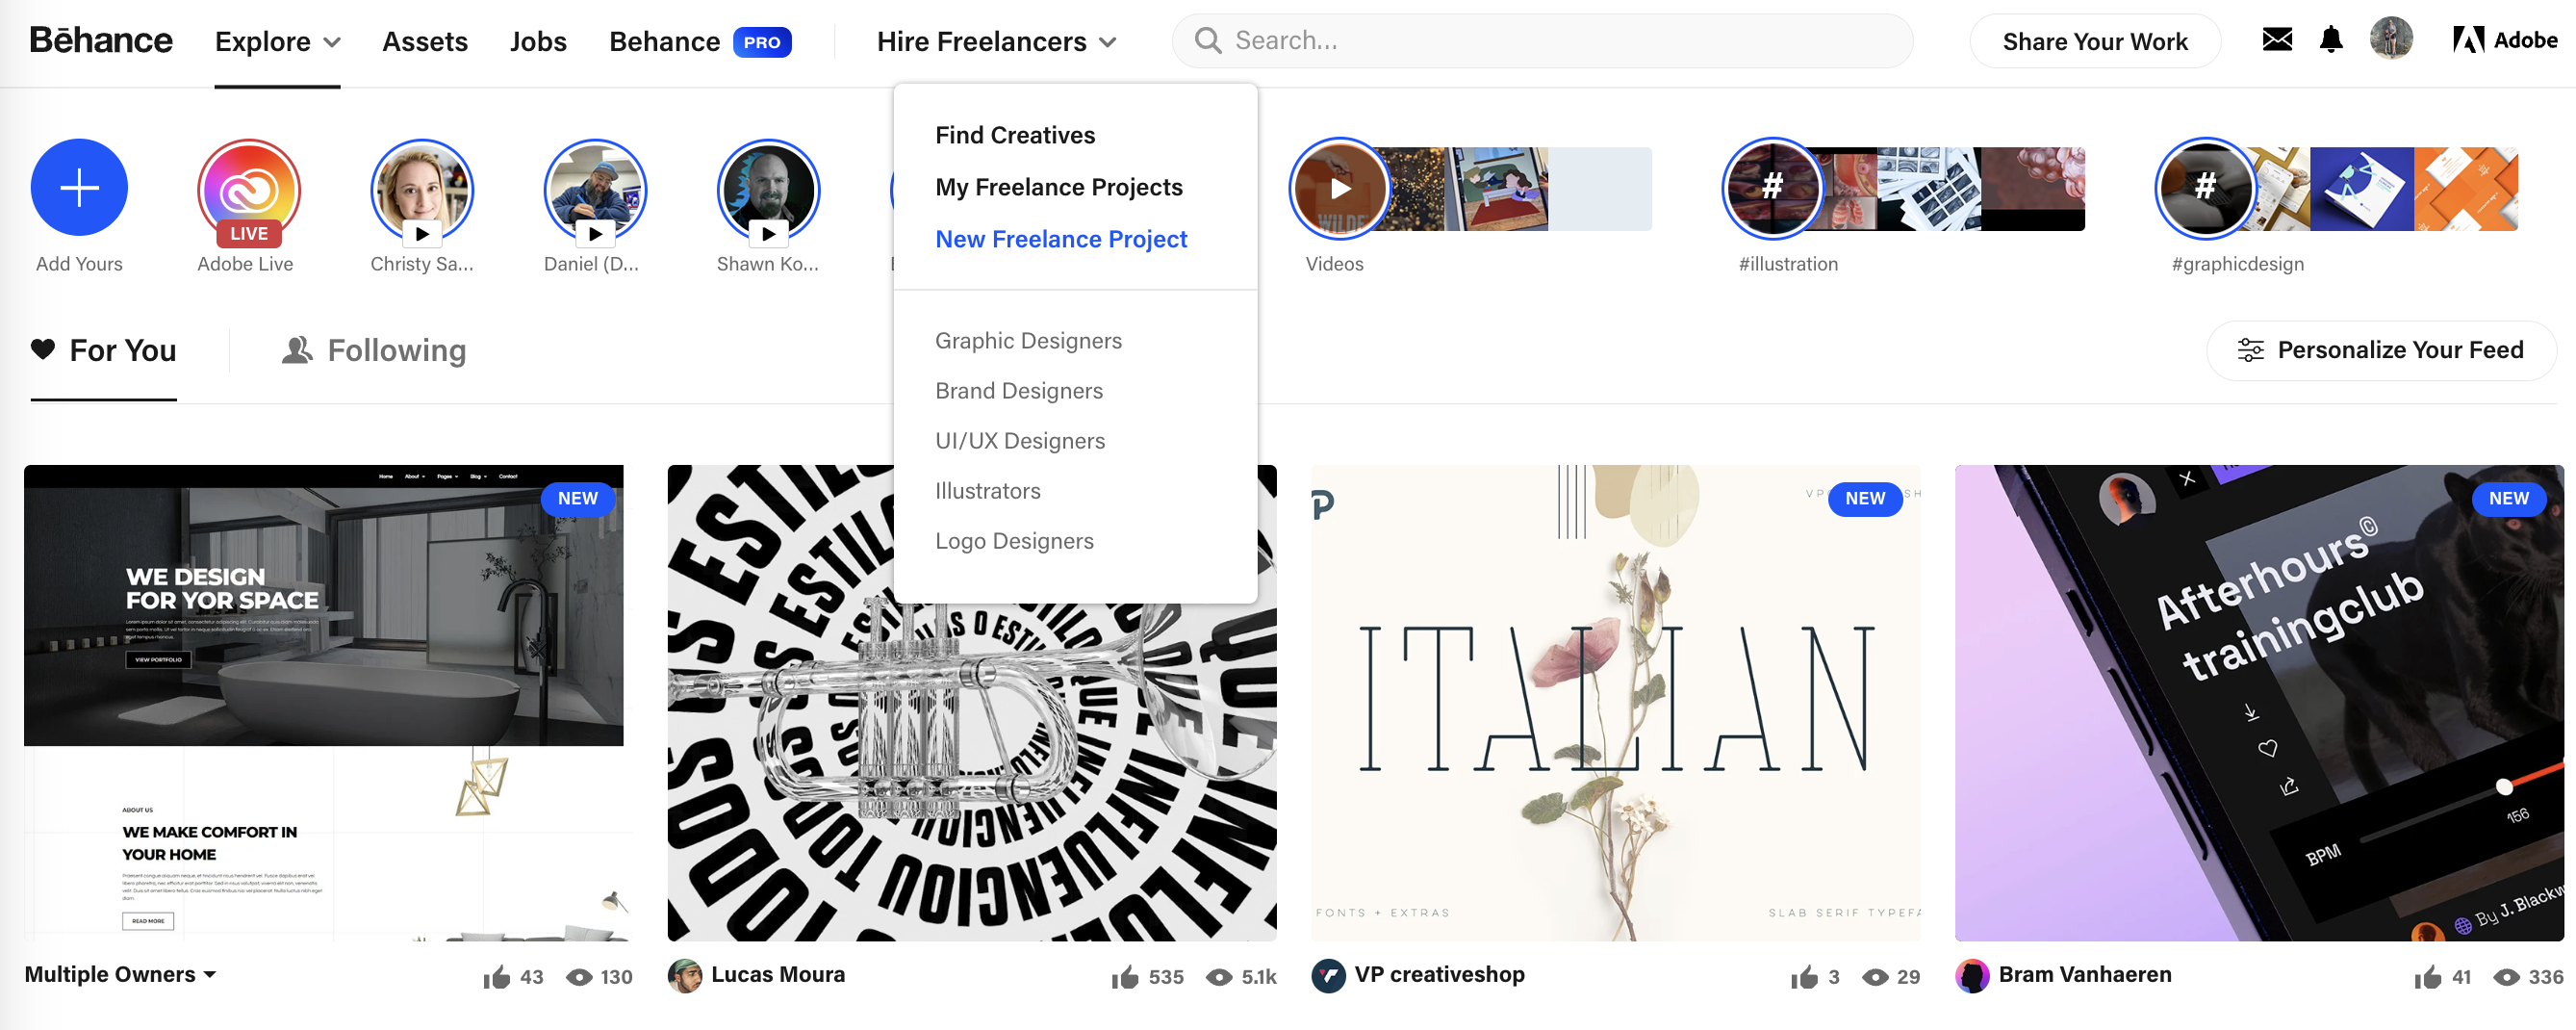
Task: Click the #illustration hashtag circle
Action: click(x=1772, y=188)
